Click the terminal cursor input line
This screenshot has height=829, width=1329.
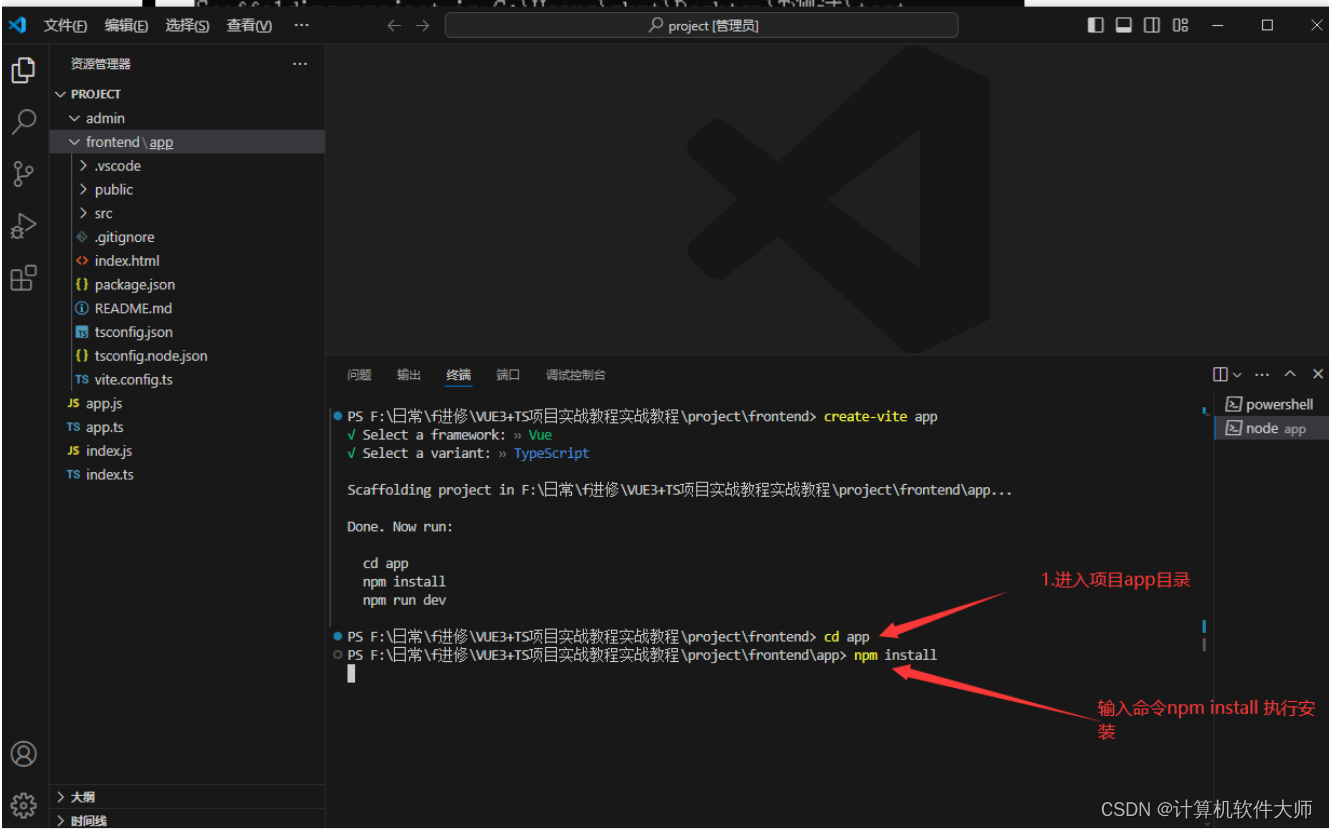coord(351,674)
